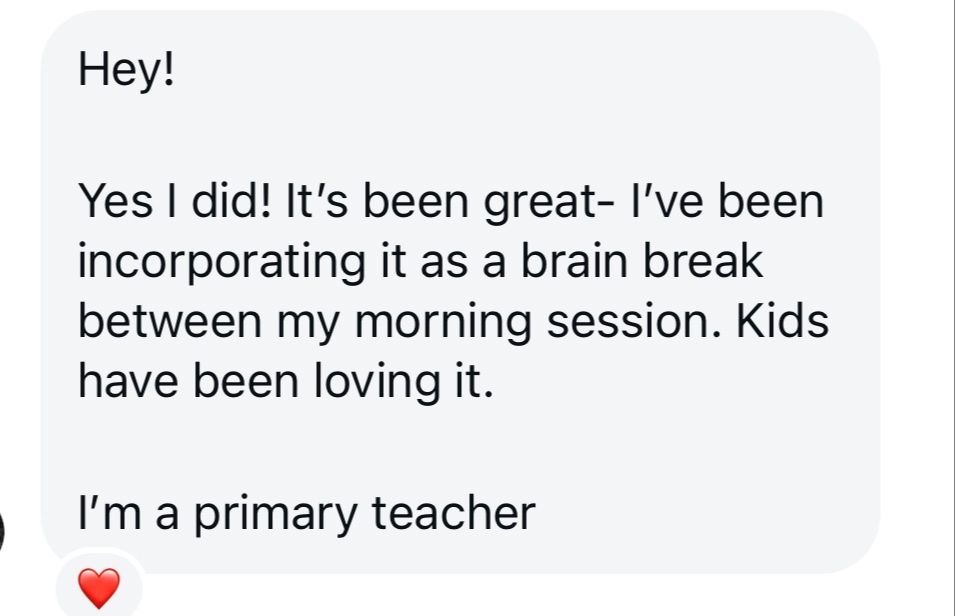Click the line "I'm a primary teacher"

(x=306, y=514)
